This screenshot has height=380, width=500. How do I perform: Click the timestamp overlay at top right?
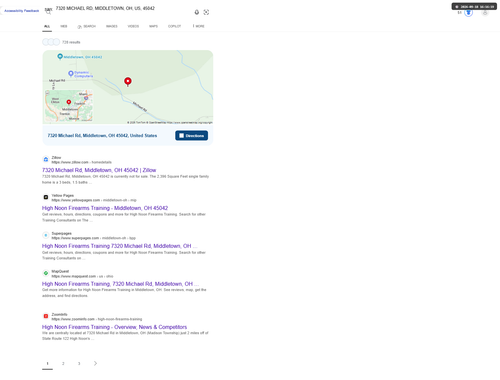[474, 7]
